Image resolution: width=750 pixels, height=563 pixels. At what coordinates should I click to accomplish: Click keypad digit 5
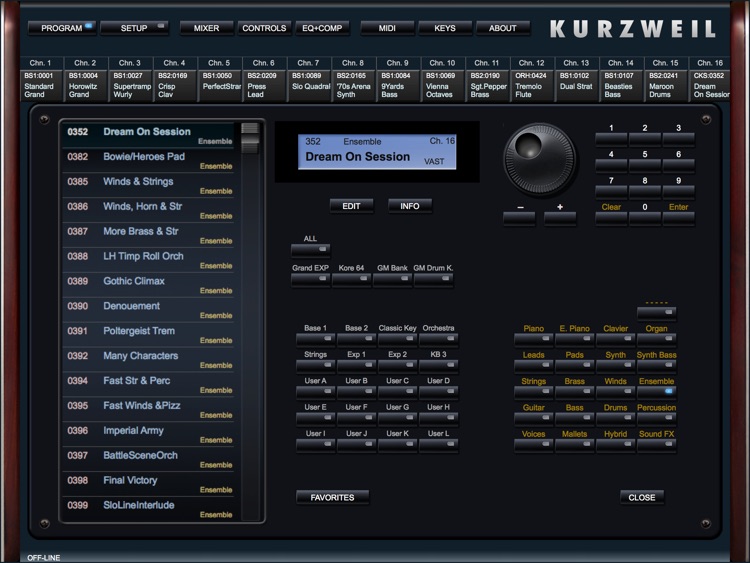tap(645, 166)
